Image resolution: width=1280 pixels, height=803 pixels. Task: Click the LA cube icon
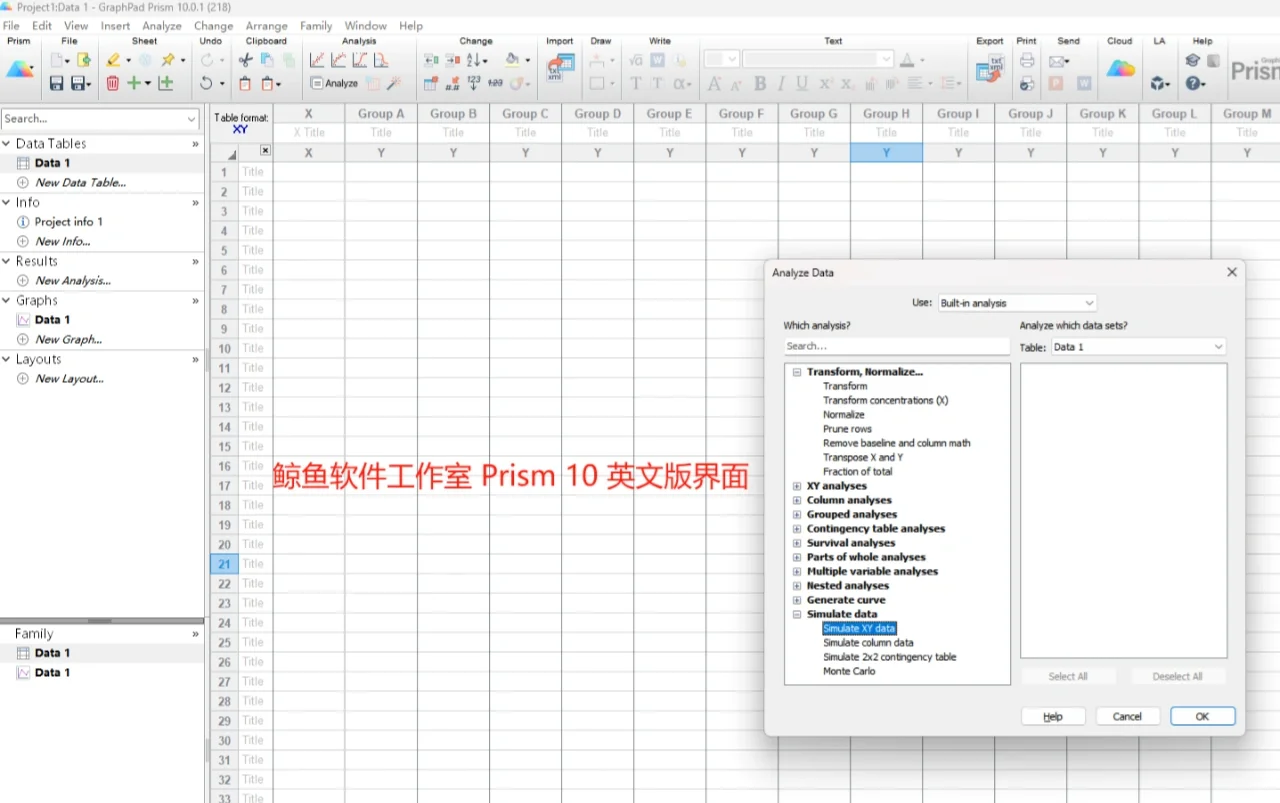pos(1158,84)
